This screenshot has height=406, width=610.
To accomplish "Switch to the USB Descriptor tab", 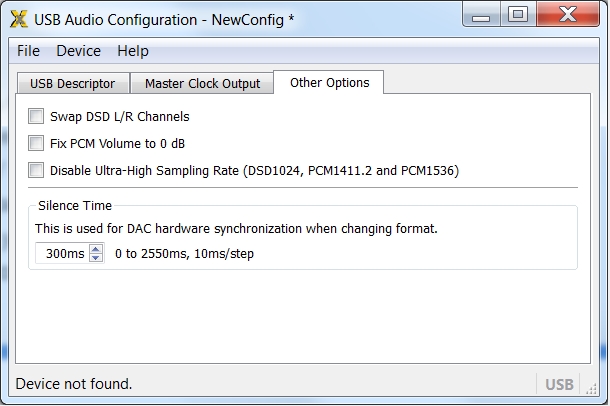I will pyautogui.click(x=72, y=84).
